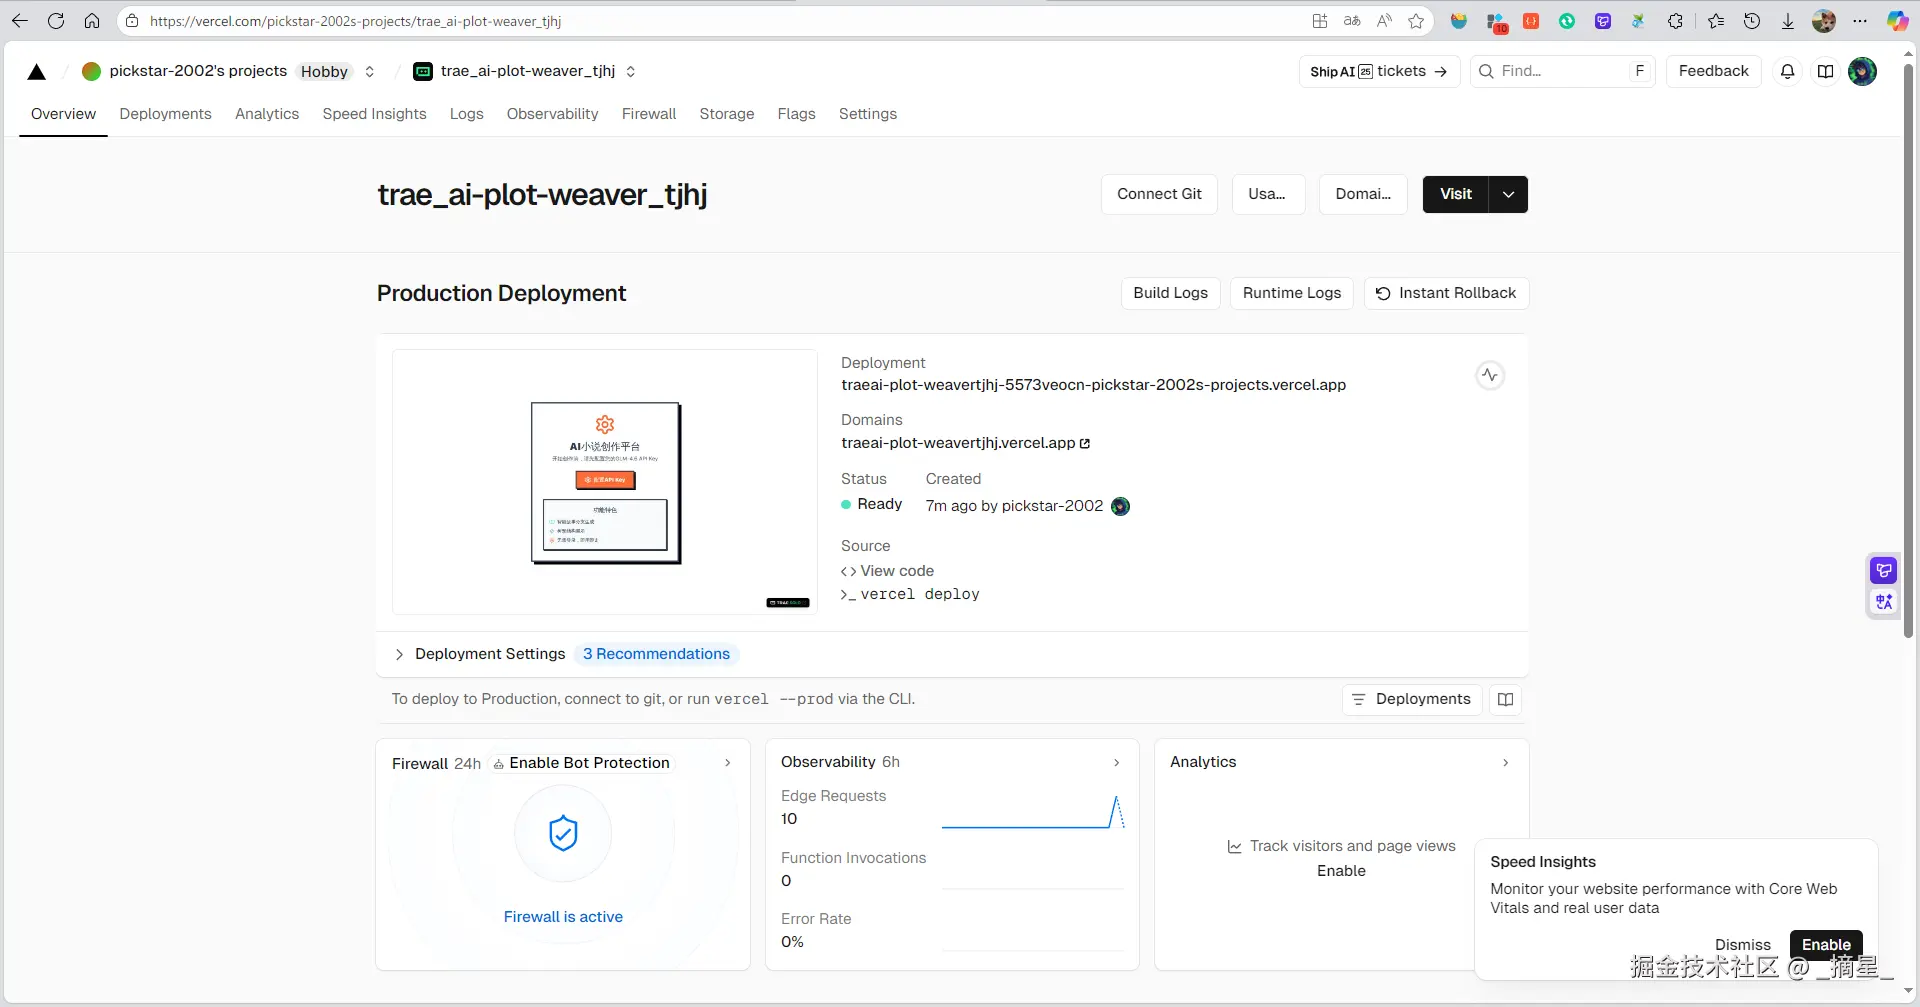1920x1007 pixels.
Task: Open the Copilot sidebar icon
Action: [1897, 21]
